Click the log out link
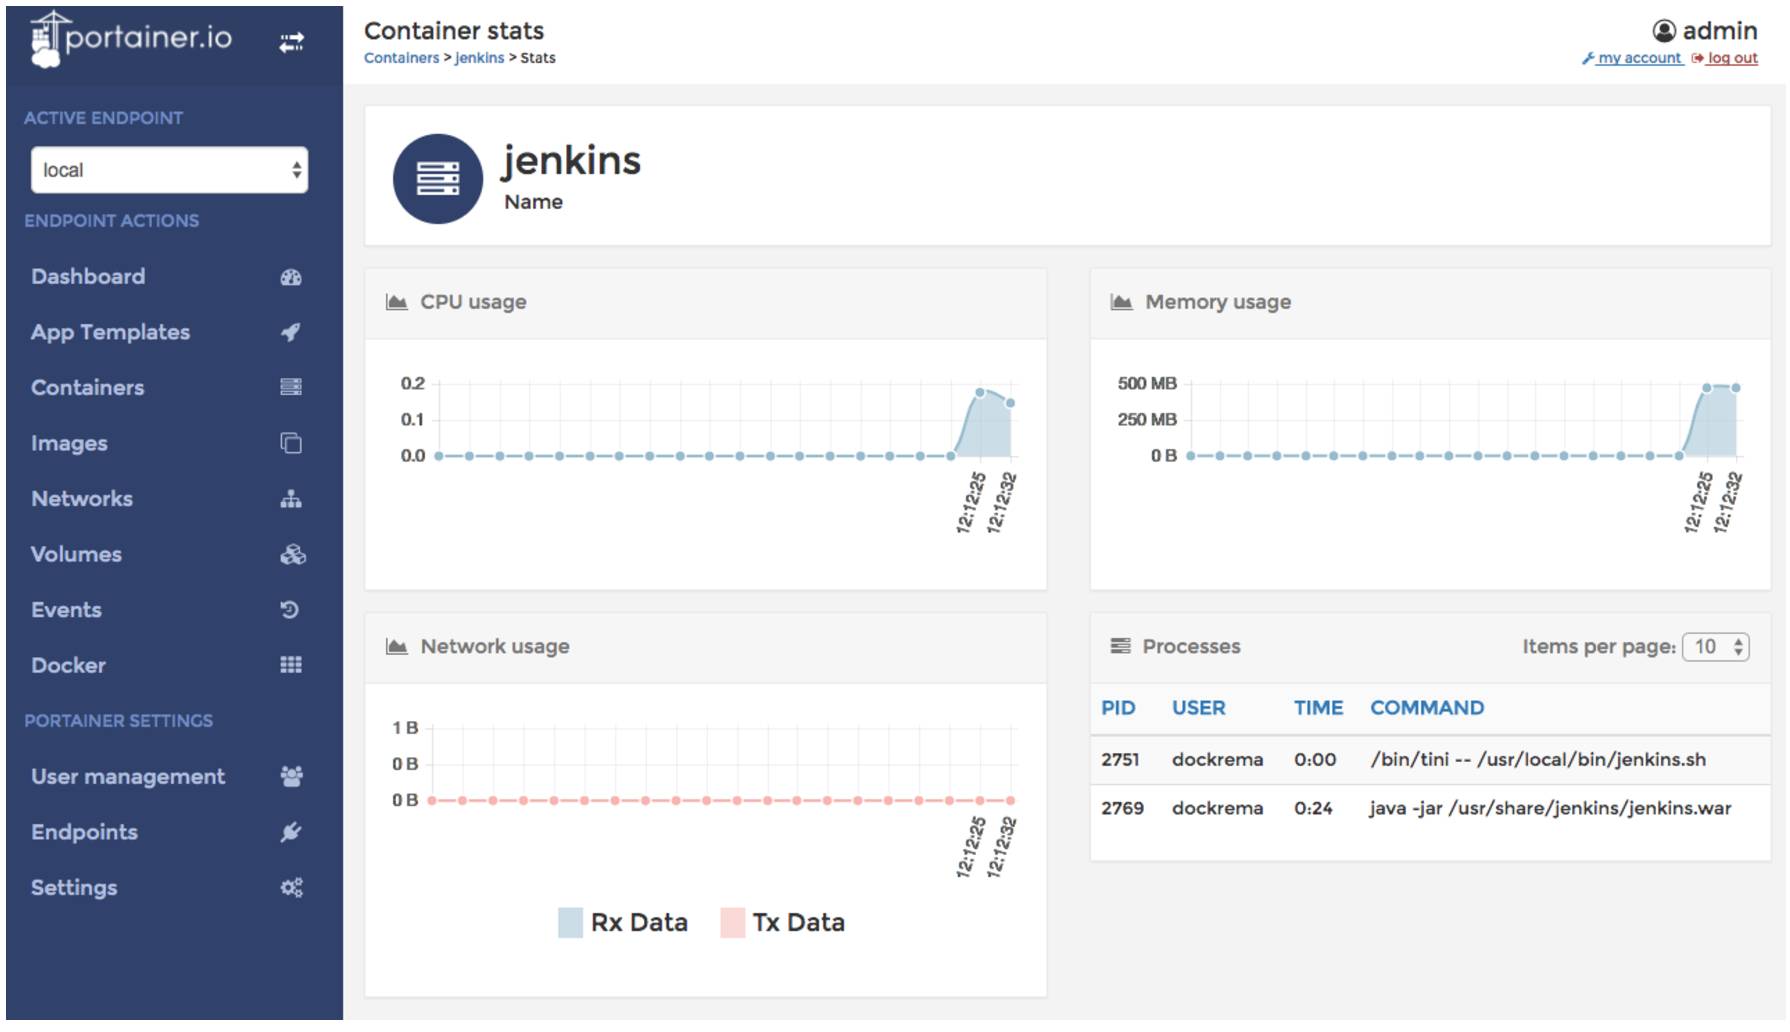 pos(1733,58)
